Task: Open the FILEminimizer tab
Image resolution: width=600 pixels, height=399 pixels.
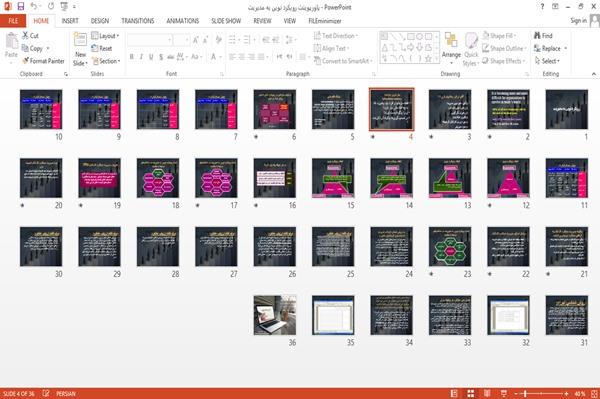Action: tap(324, 21)
